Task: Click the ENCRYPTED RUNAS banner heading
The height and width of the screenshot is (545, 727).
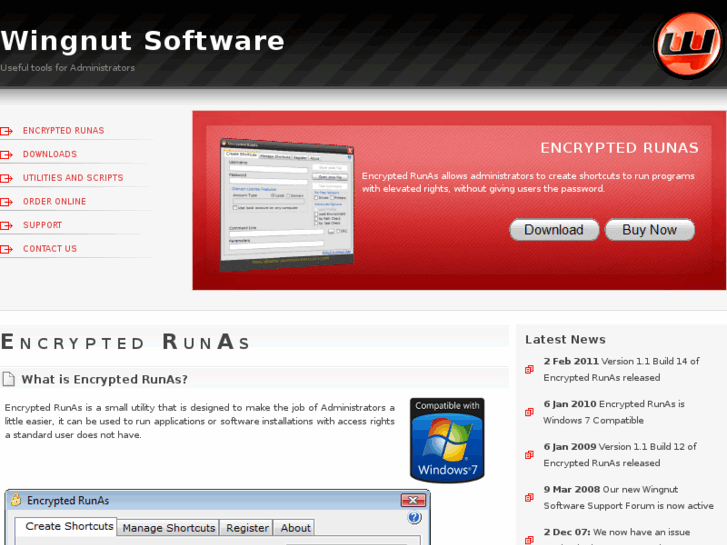Action: tap(619, 148)
